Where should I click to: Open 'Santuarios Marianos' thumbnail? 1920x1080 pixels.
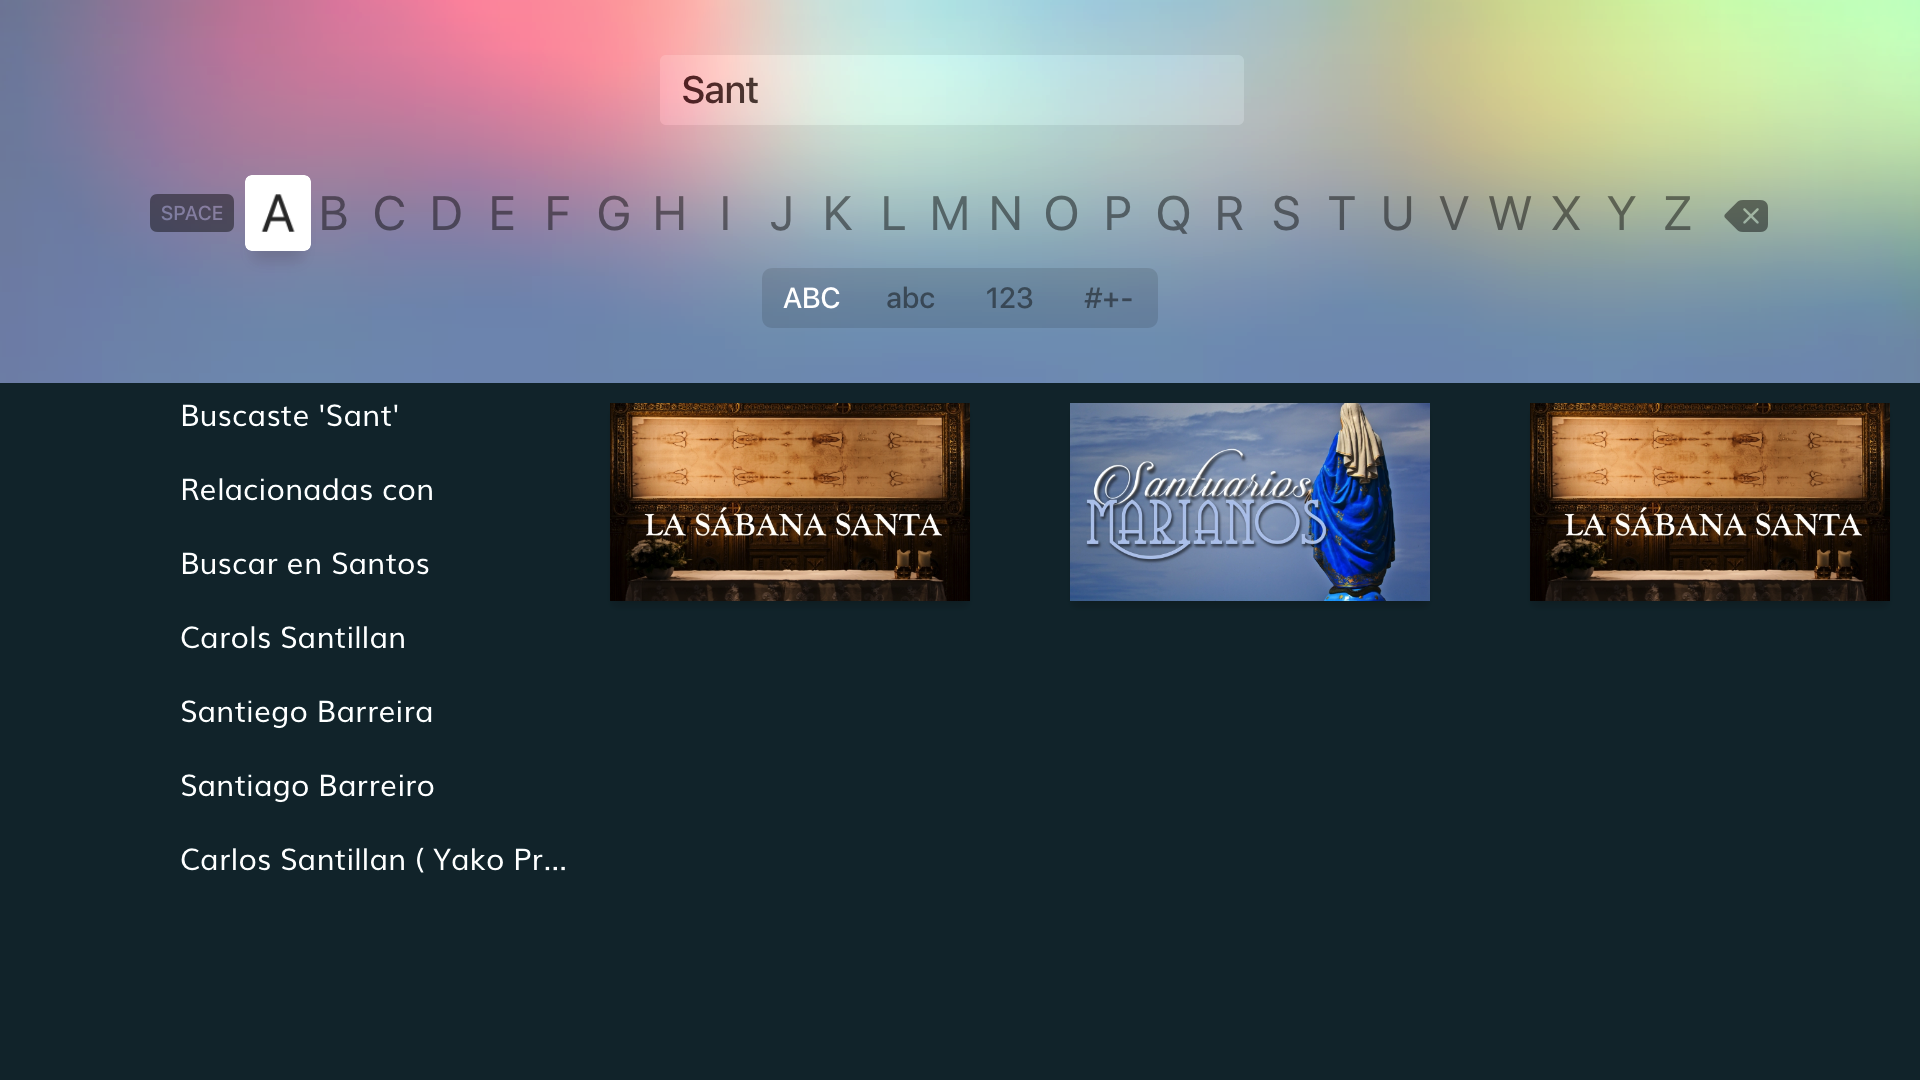pos(1250,502)
